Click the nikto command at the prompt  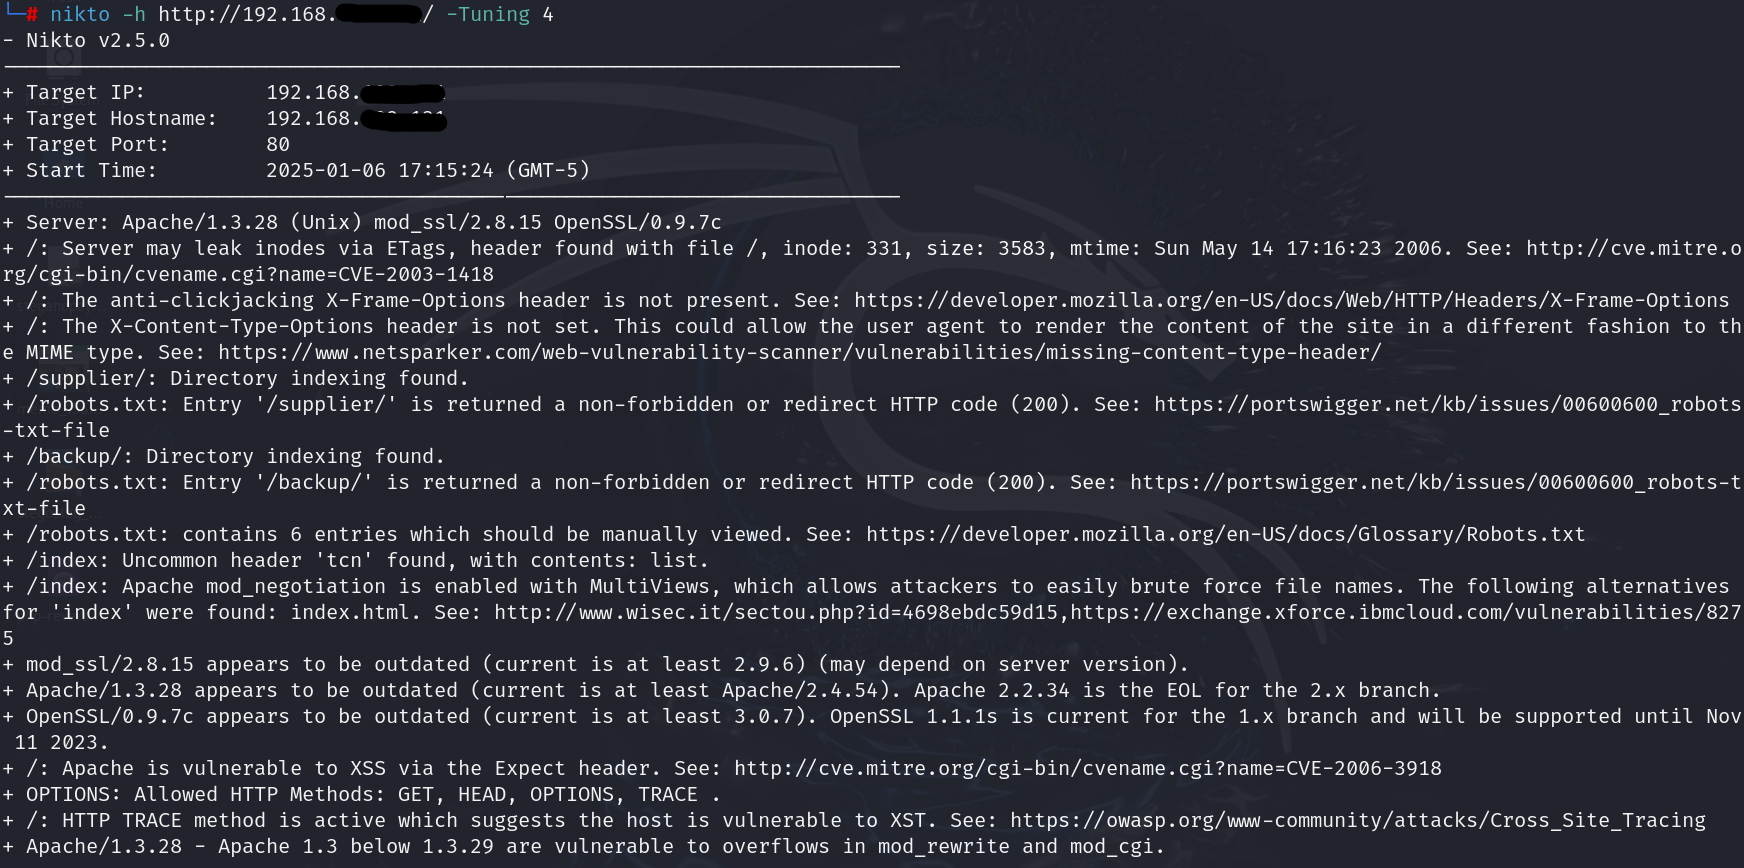(x=80, y=15)
